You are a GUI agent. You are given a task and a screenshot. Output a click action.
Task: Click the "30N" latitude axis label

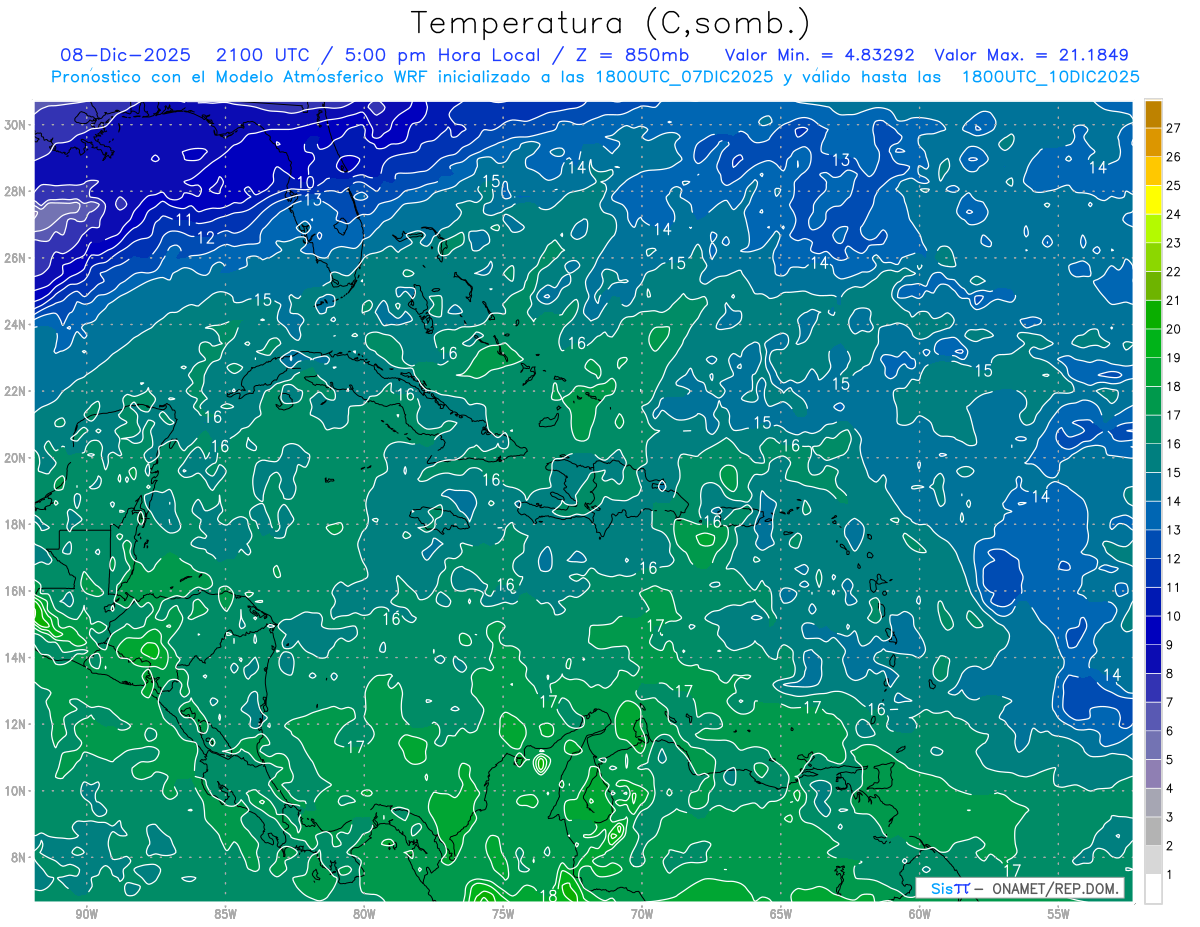click(16, 125)
